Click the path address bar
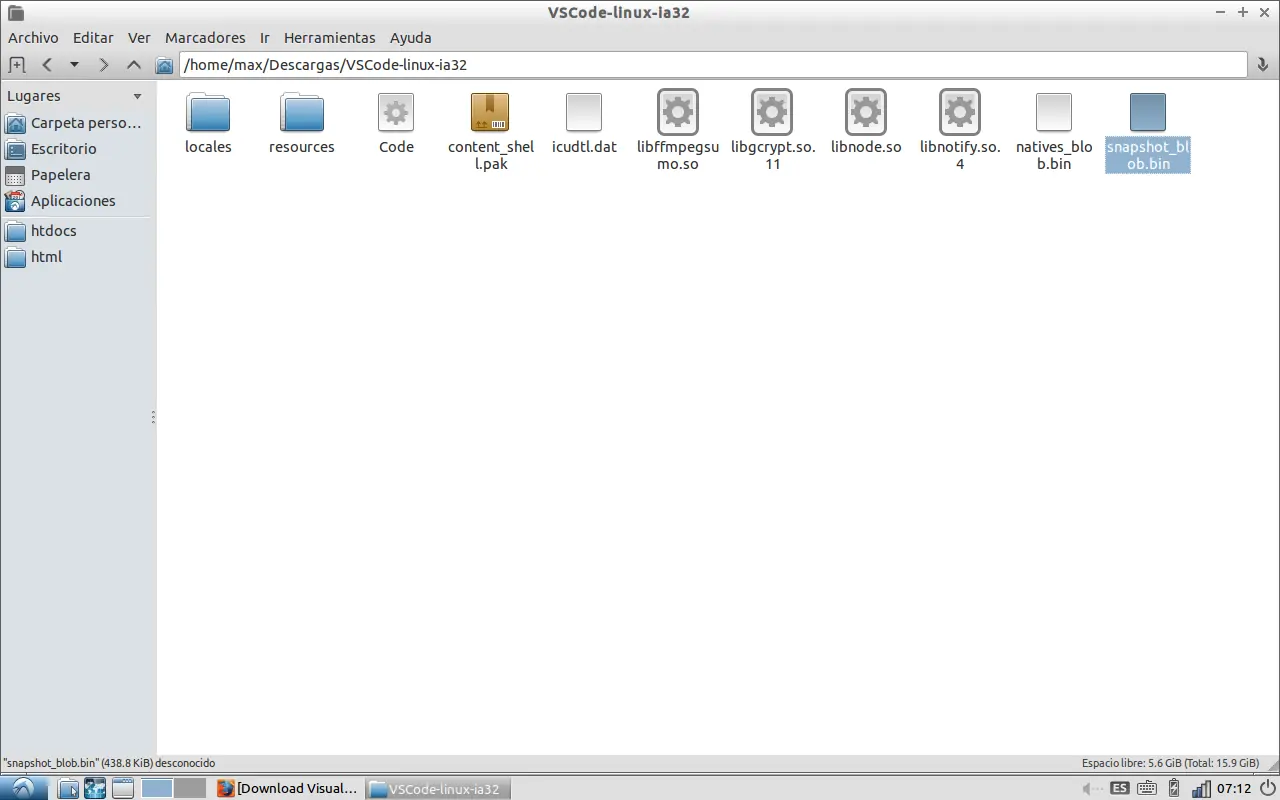The height and width of the screenshot is (800, 1280). [x=713, y=65]
